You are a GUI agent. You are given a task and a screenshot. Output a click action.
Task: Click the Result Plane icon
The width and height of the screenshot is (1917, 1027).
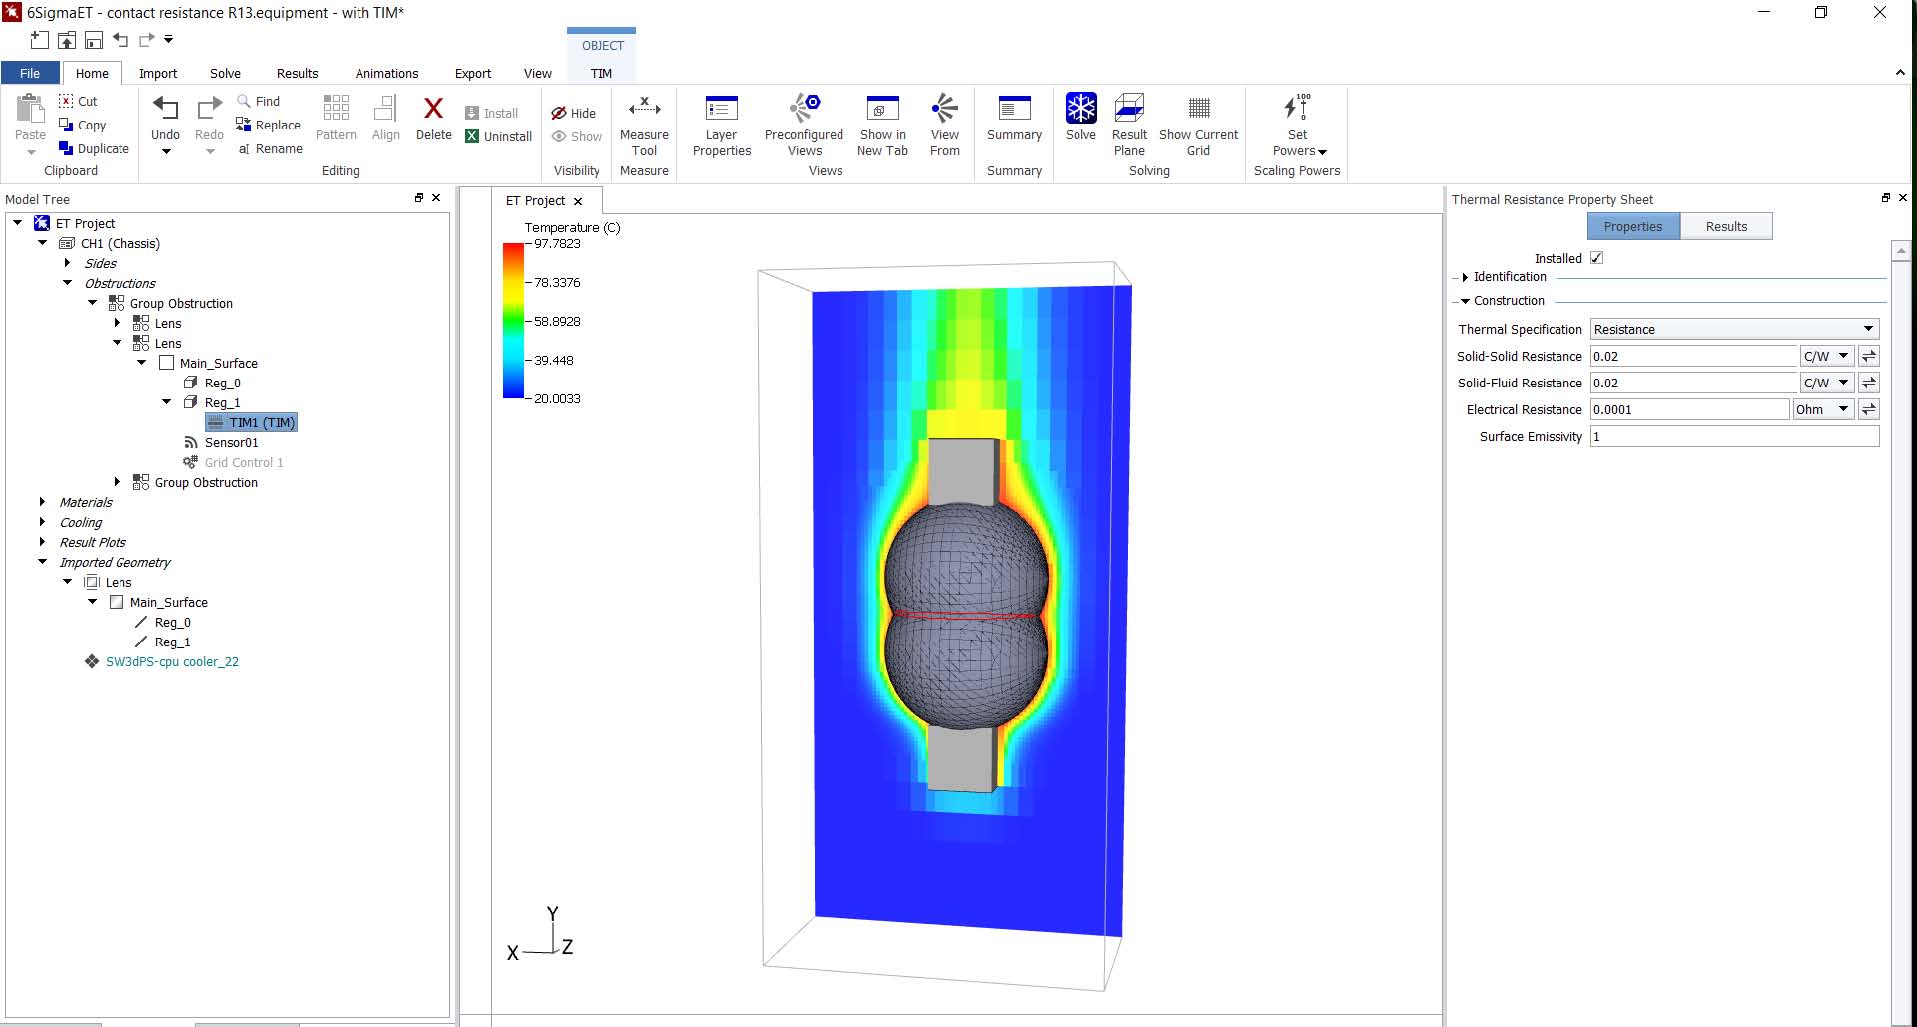(x=1129, y=109)
